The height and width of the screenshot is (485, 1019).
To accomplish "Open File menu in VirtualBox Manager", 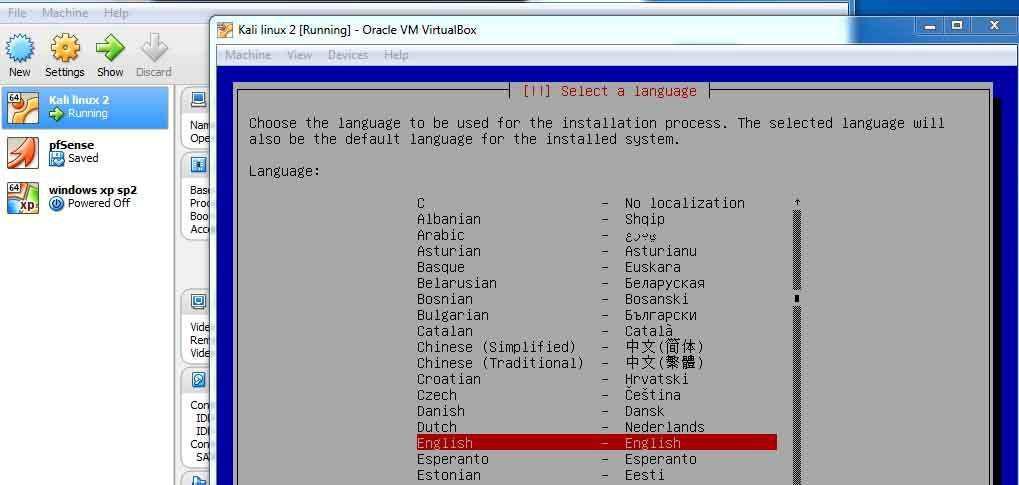I will (18, 12).
